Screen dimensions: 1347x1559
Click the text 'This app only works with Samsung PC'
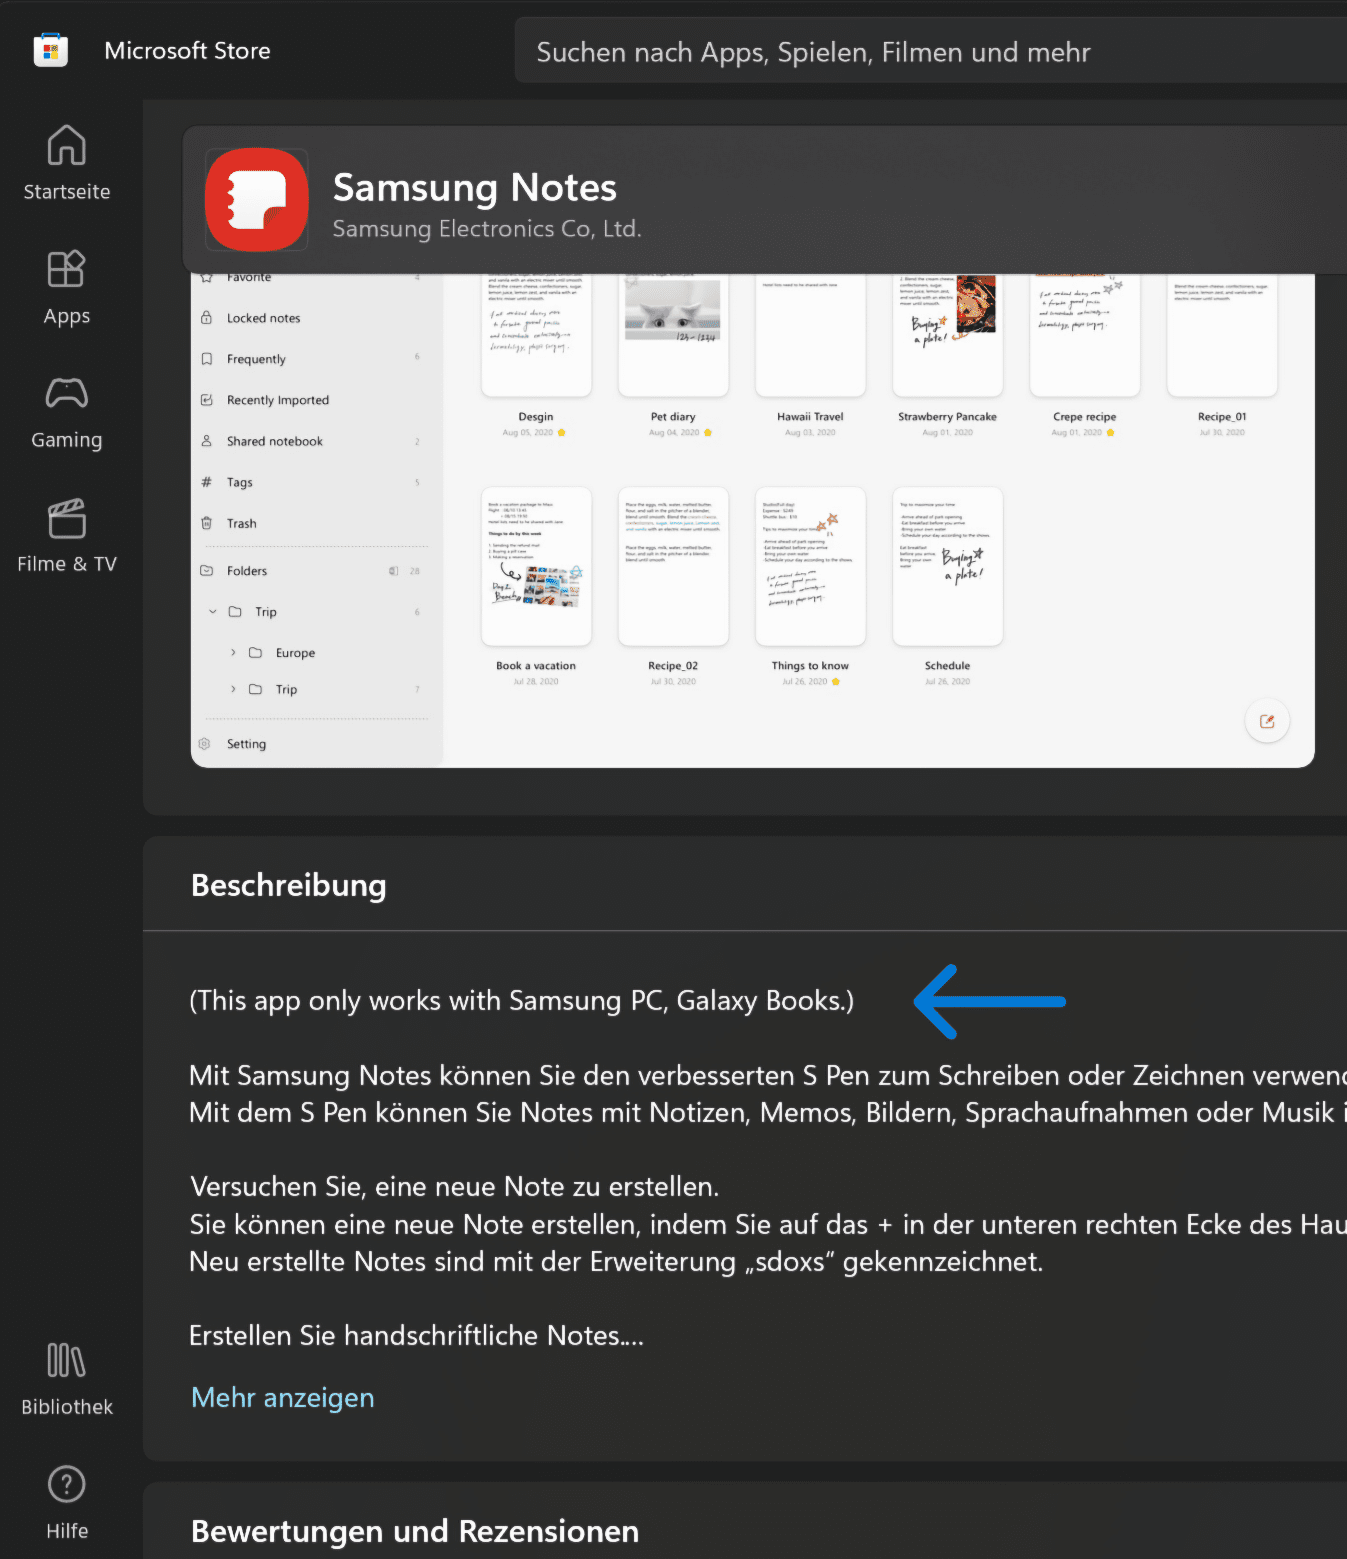[430, 1001]
